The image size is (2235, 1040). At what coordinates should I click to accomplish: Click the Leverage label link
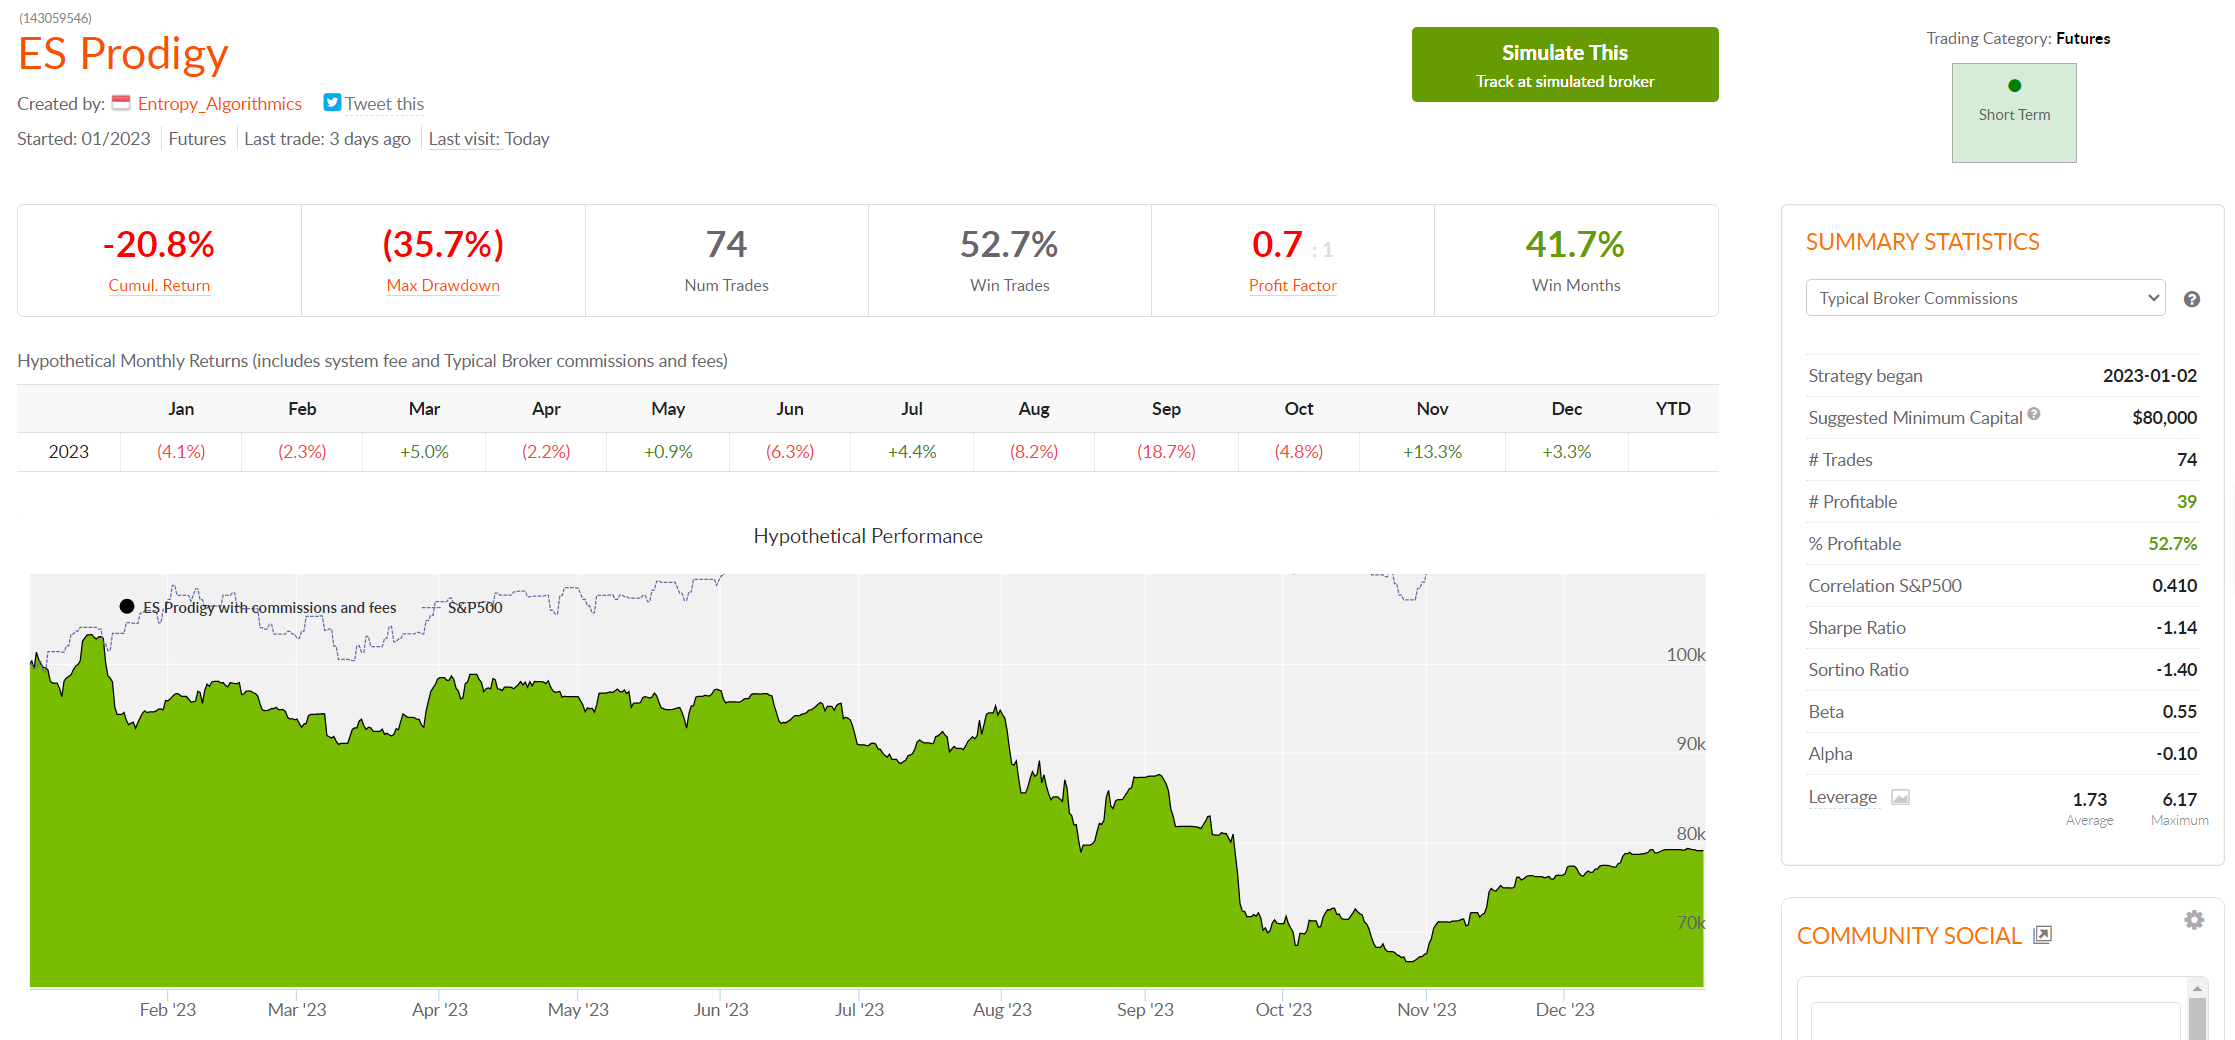pyautogui.click(x=1842, y=797)
